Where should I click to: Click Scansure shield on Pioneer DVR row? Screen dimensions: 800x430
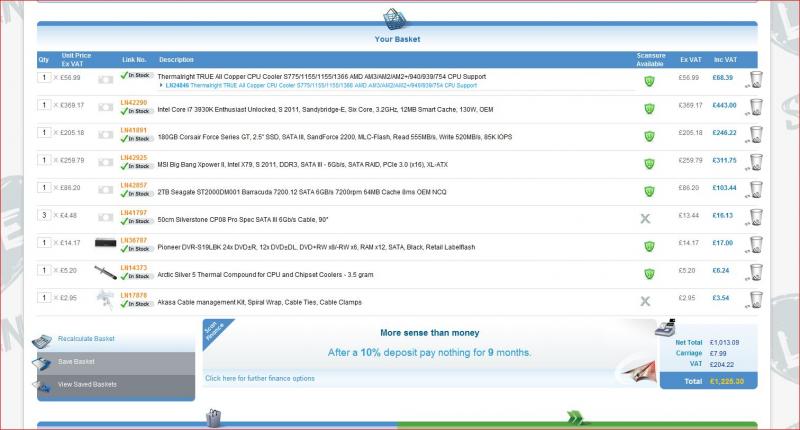[649, 246]
